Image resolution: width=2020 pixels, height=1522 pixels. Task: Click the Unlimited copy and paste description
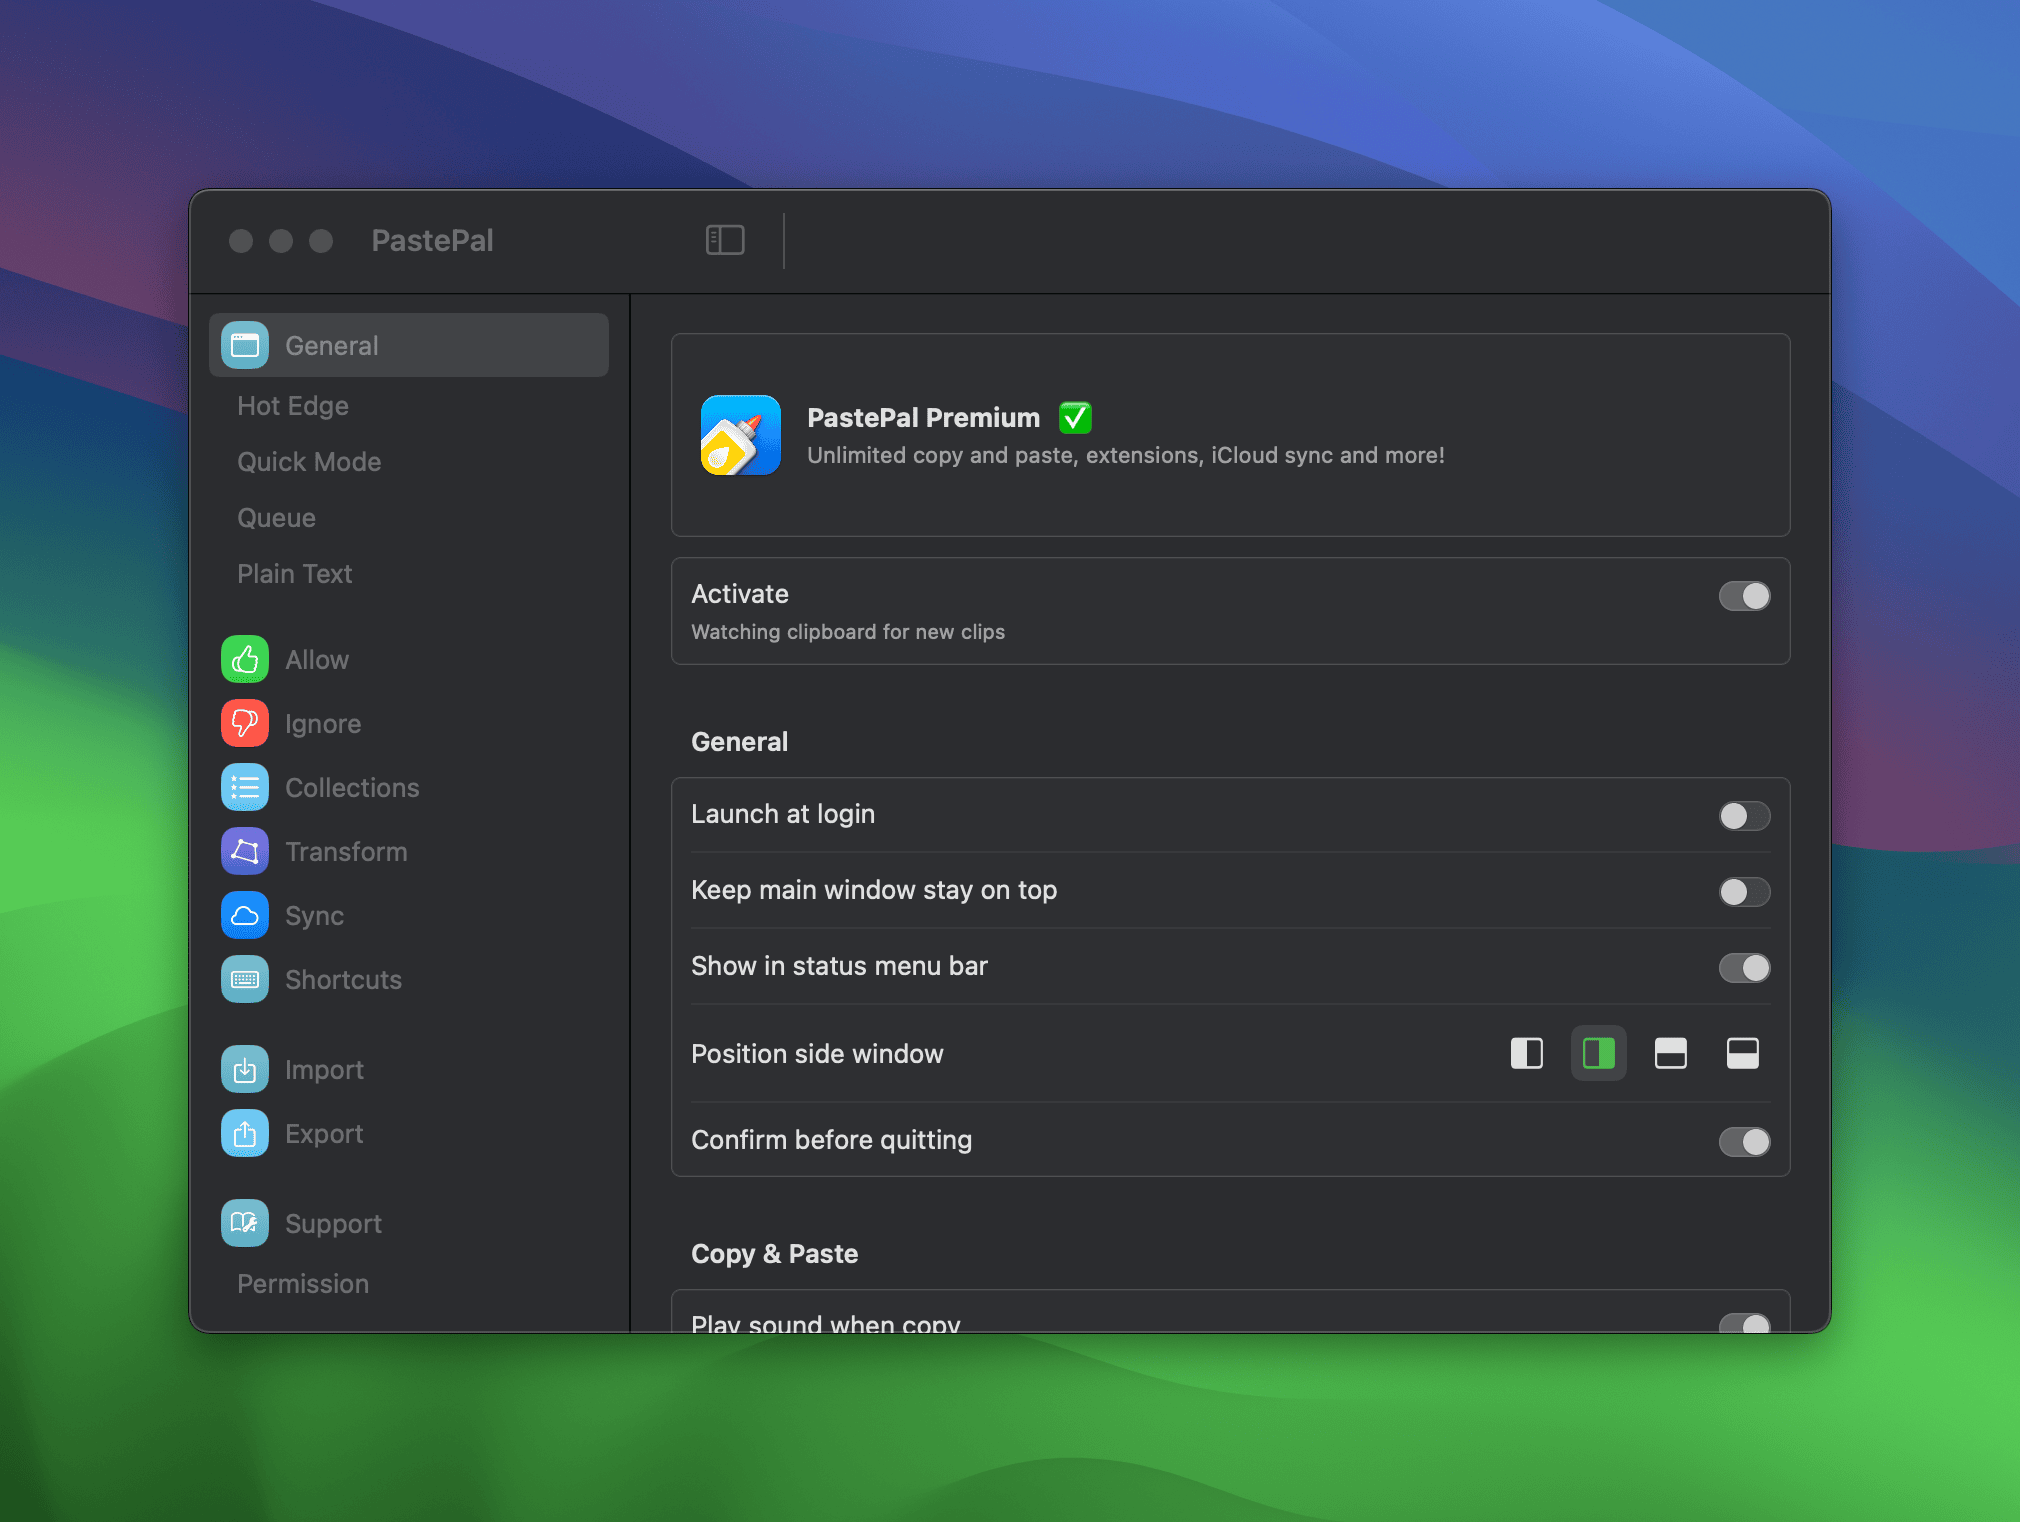pos(1126,455)
